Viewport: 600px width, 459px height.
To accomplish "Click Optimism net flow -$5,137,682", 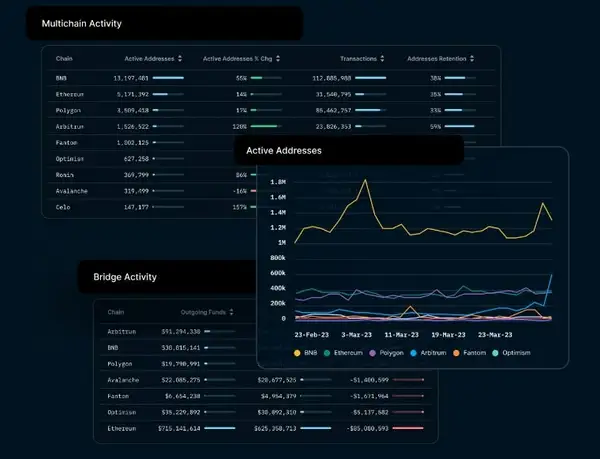I will (369, 412).
